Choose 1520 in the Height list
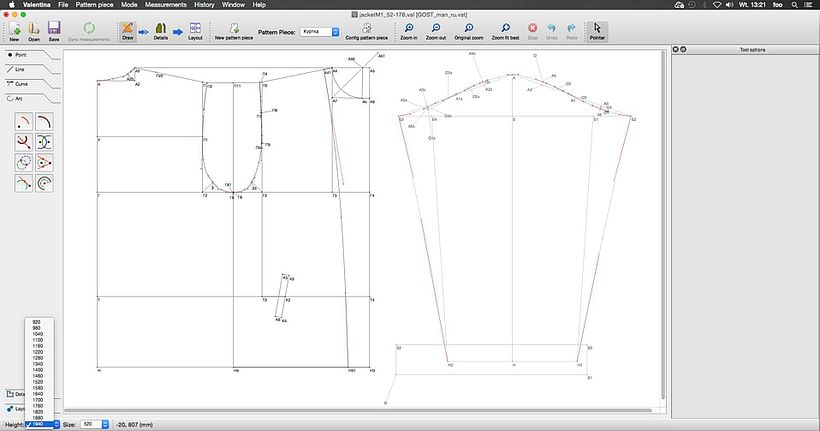 pyautogui.click(x=39, y=382)
